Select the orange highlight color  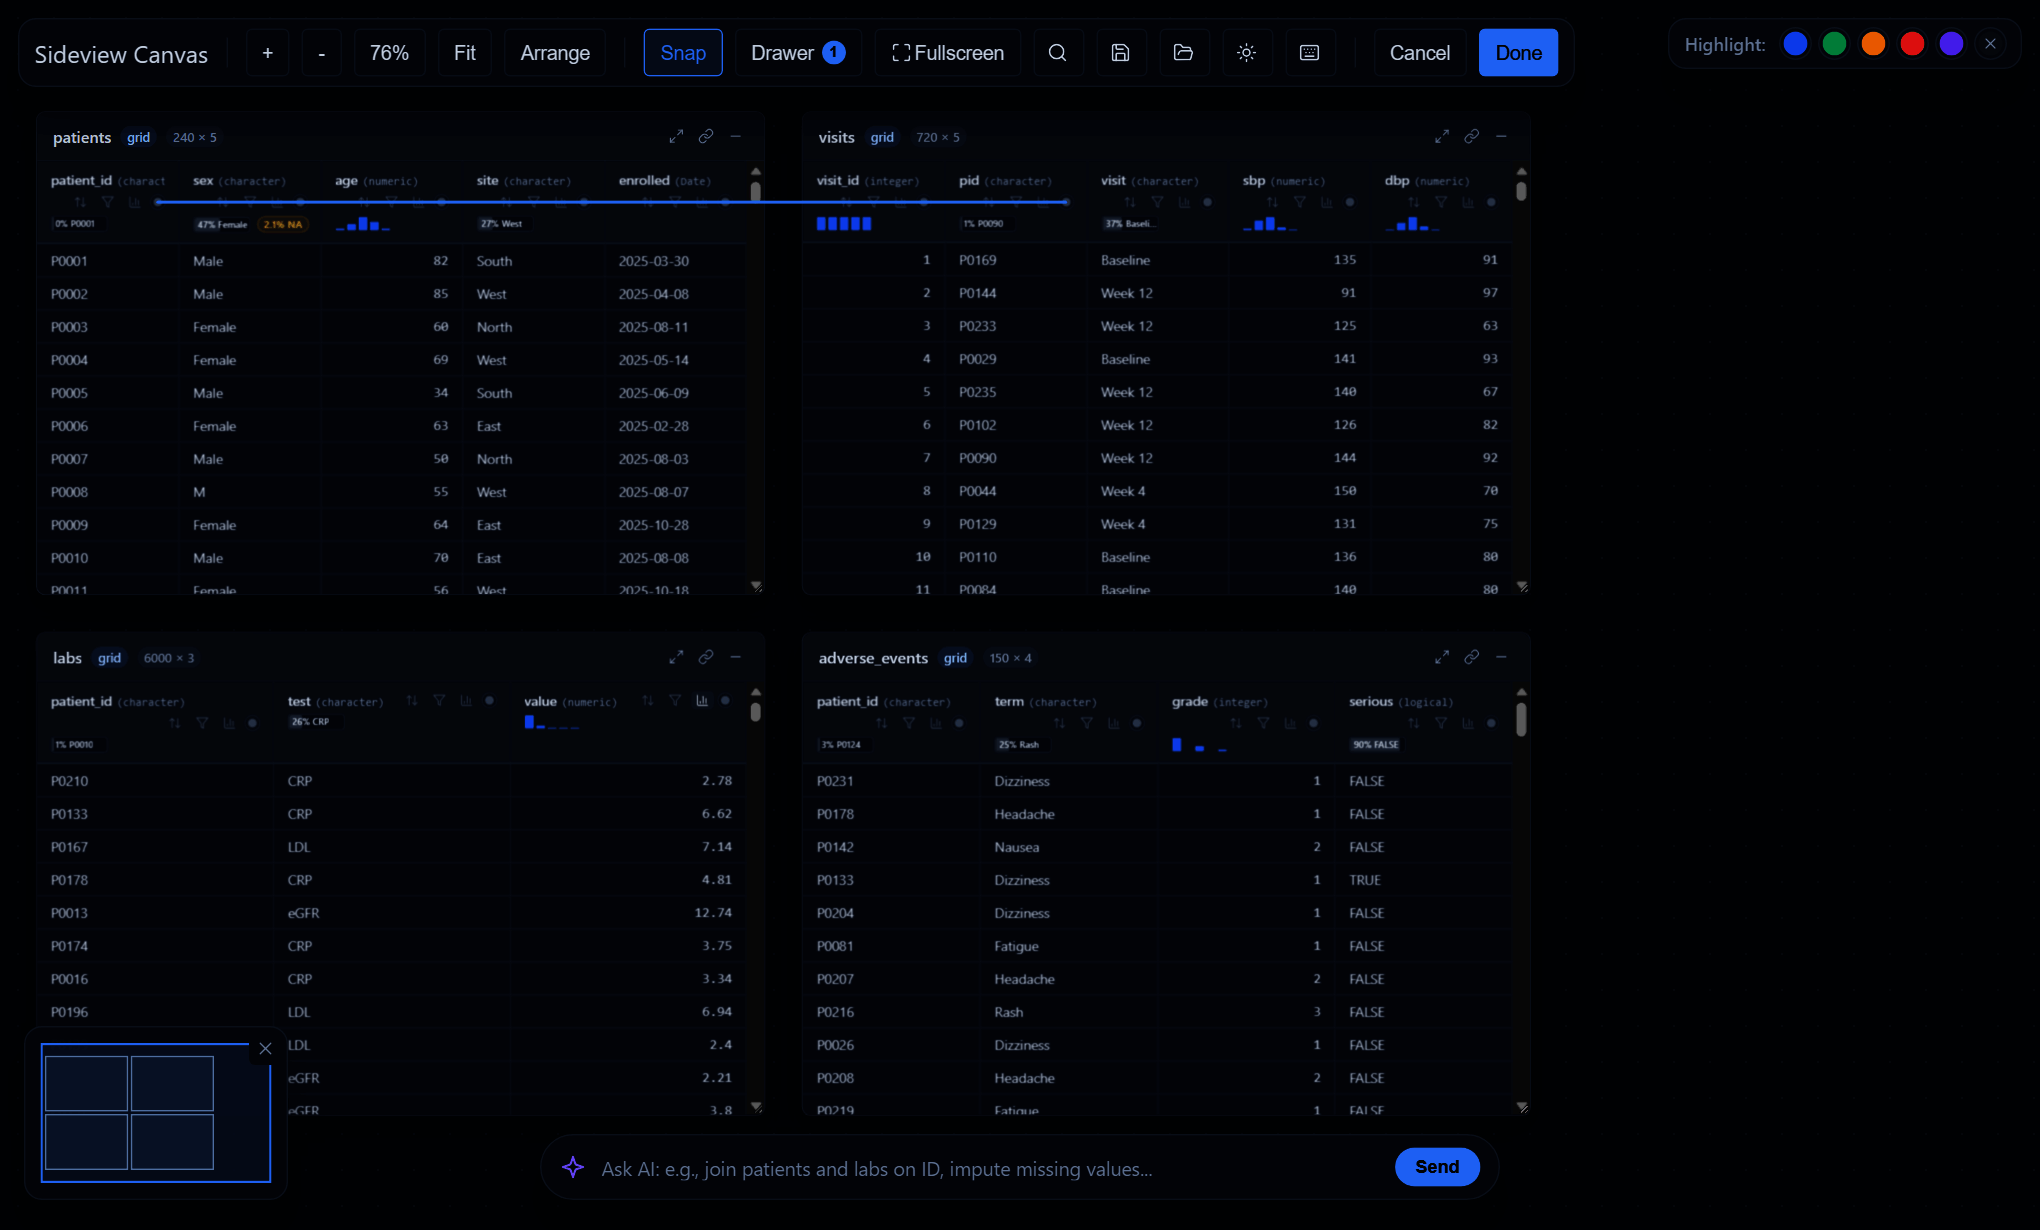[1873, 44]
